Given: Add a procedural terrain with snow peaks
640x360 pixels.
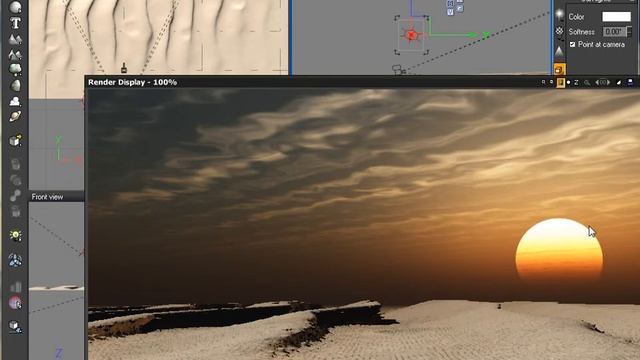Looking at the screenshot, I should coord(15,54).
